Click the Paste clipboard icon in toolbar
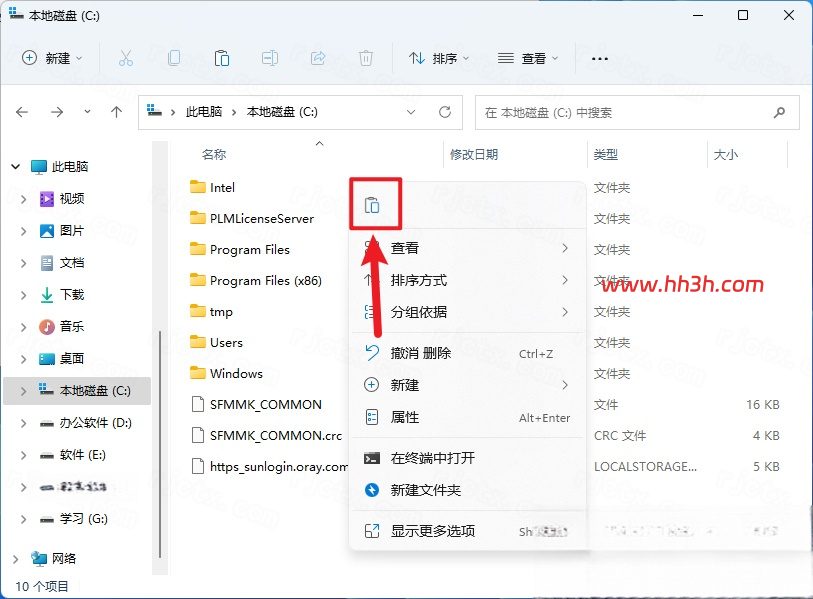Viewport: 813px width, 599px height. tap(222, 58)
